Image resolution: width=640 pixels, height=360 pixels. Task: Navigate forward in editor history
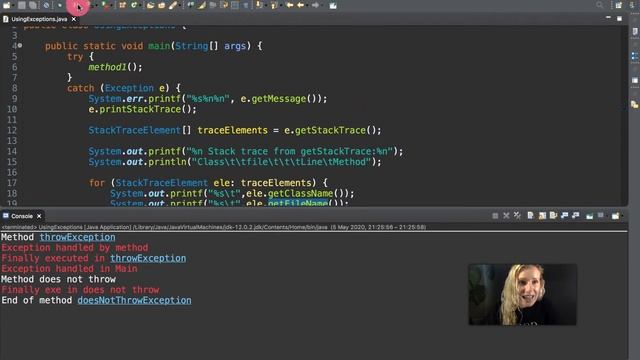click(315, 5)
